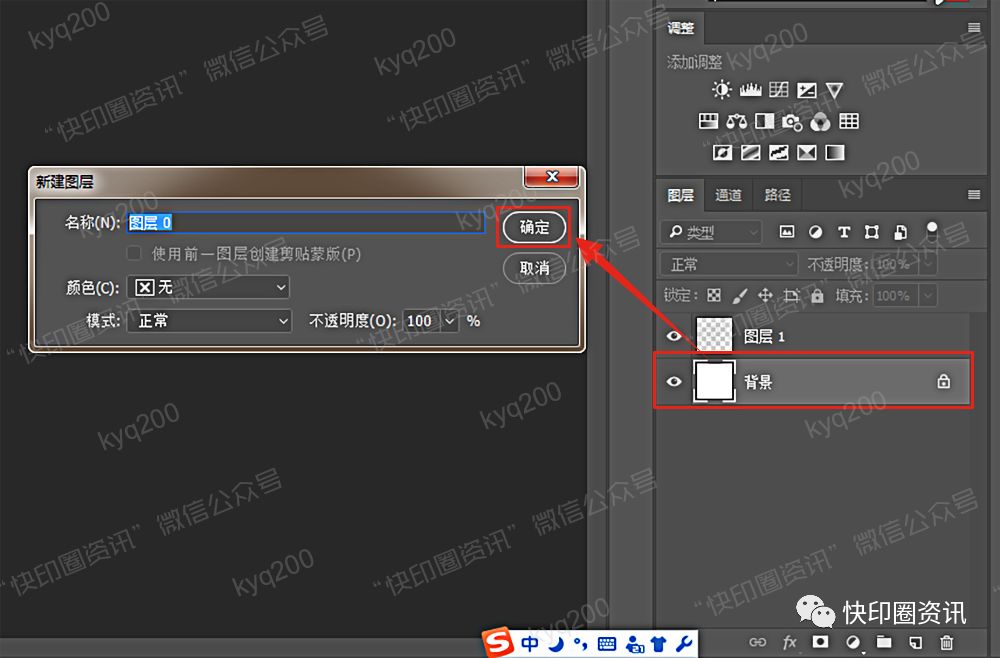
Task: Open the 颜色 dropdown in dialog
Action: tap(209, 288)
